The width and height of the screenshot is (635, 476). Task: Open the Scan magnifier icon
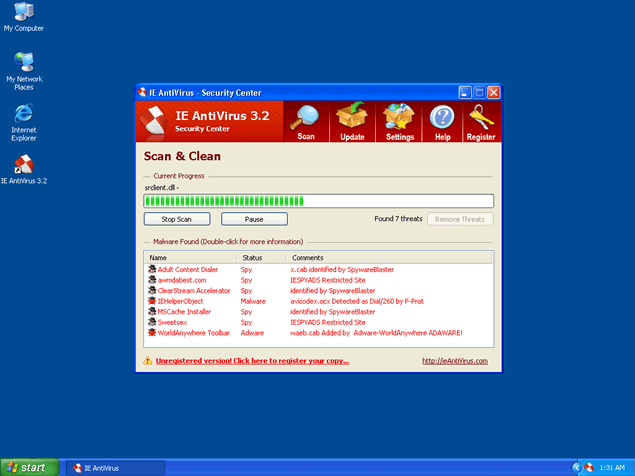(306, 119)
